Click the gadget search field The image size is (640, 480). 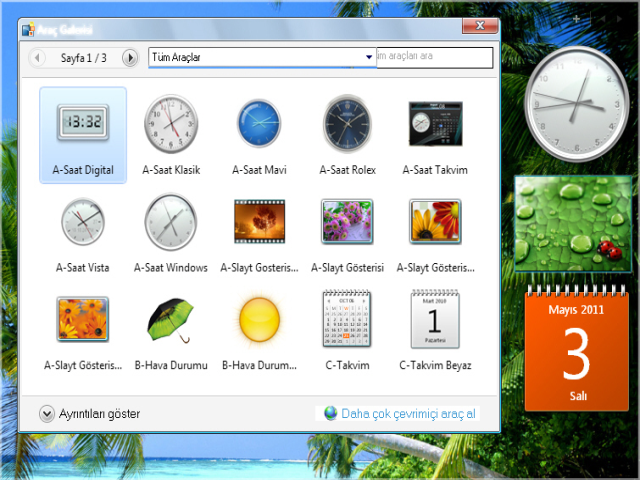tap(434, 57)
